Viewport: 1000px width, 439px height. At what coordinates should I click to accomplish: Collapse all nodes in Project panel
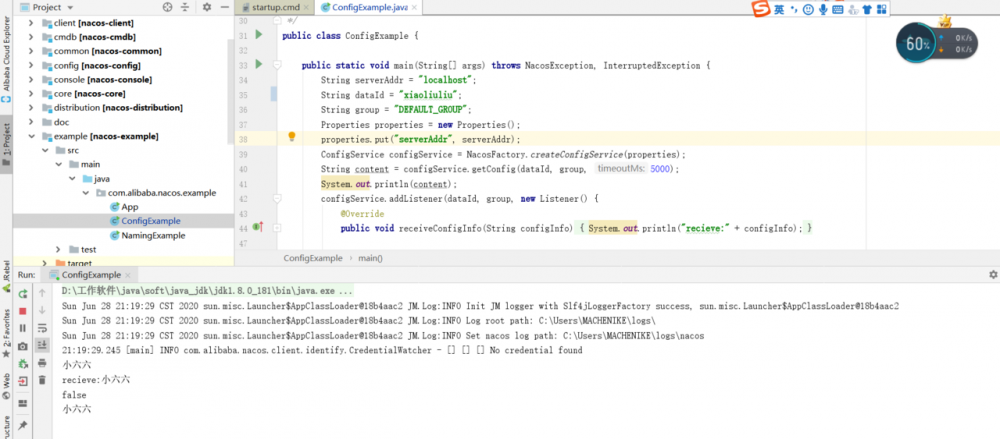click(185, 7)
